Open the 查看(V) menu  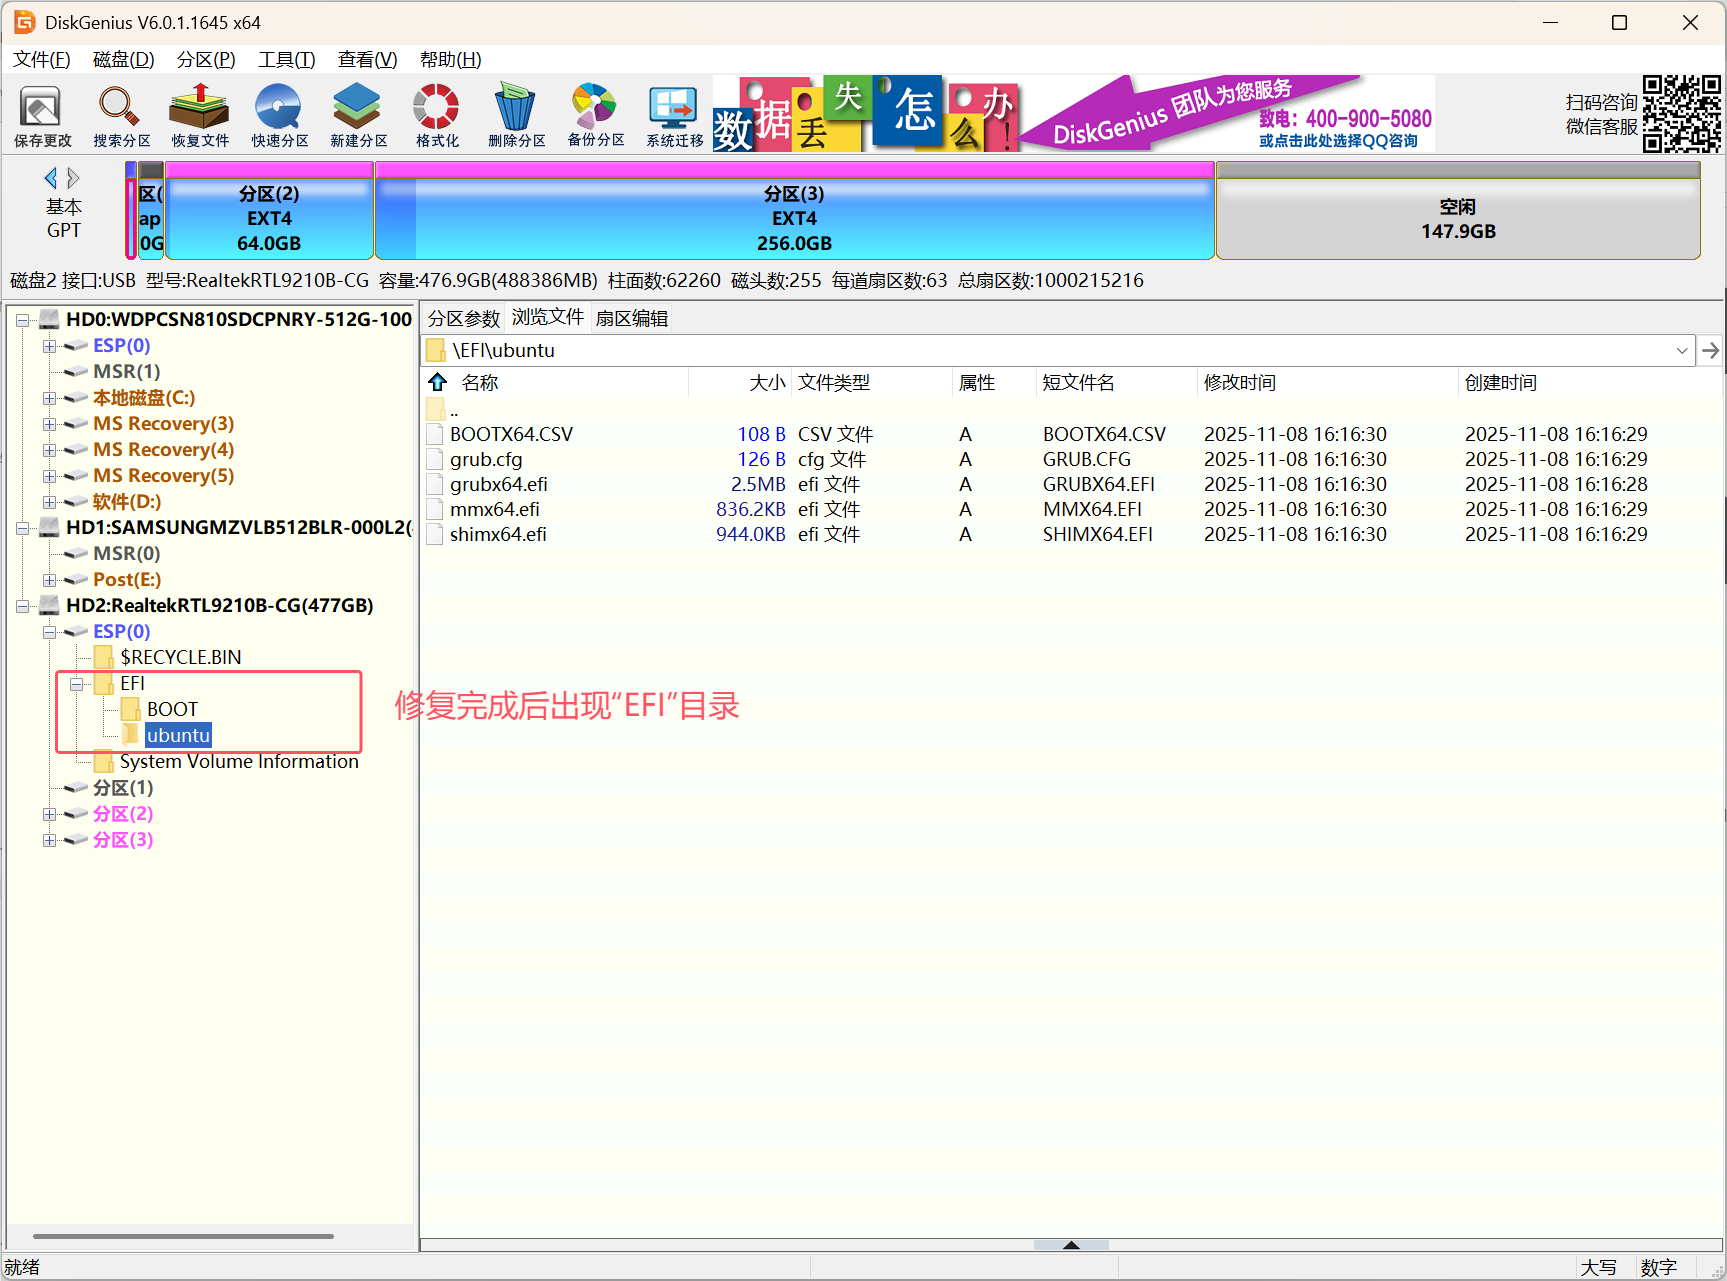point(367,59)
